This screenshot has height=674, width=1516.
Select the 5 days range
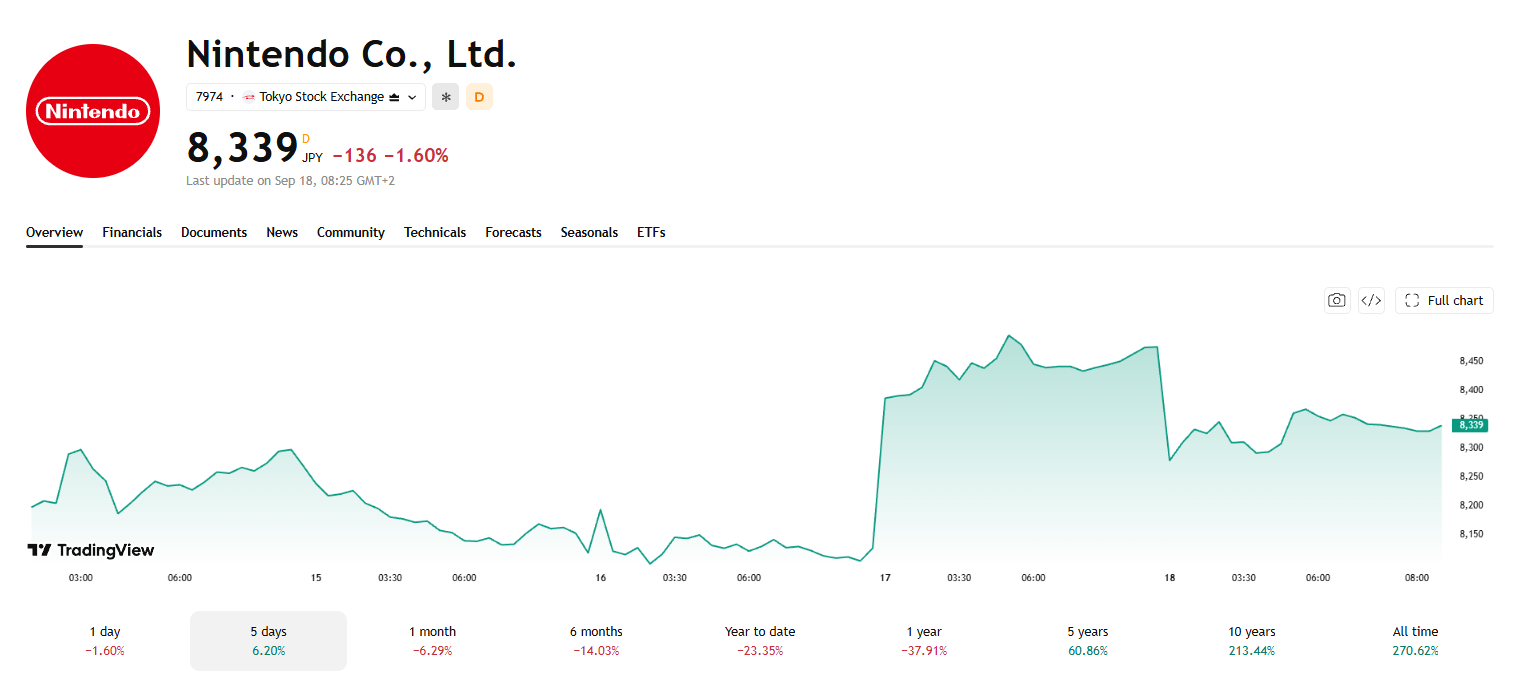[268, 641]
